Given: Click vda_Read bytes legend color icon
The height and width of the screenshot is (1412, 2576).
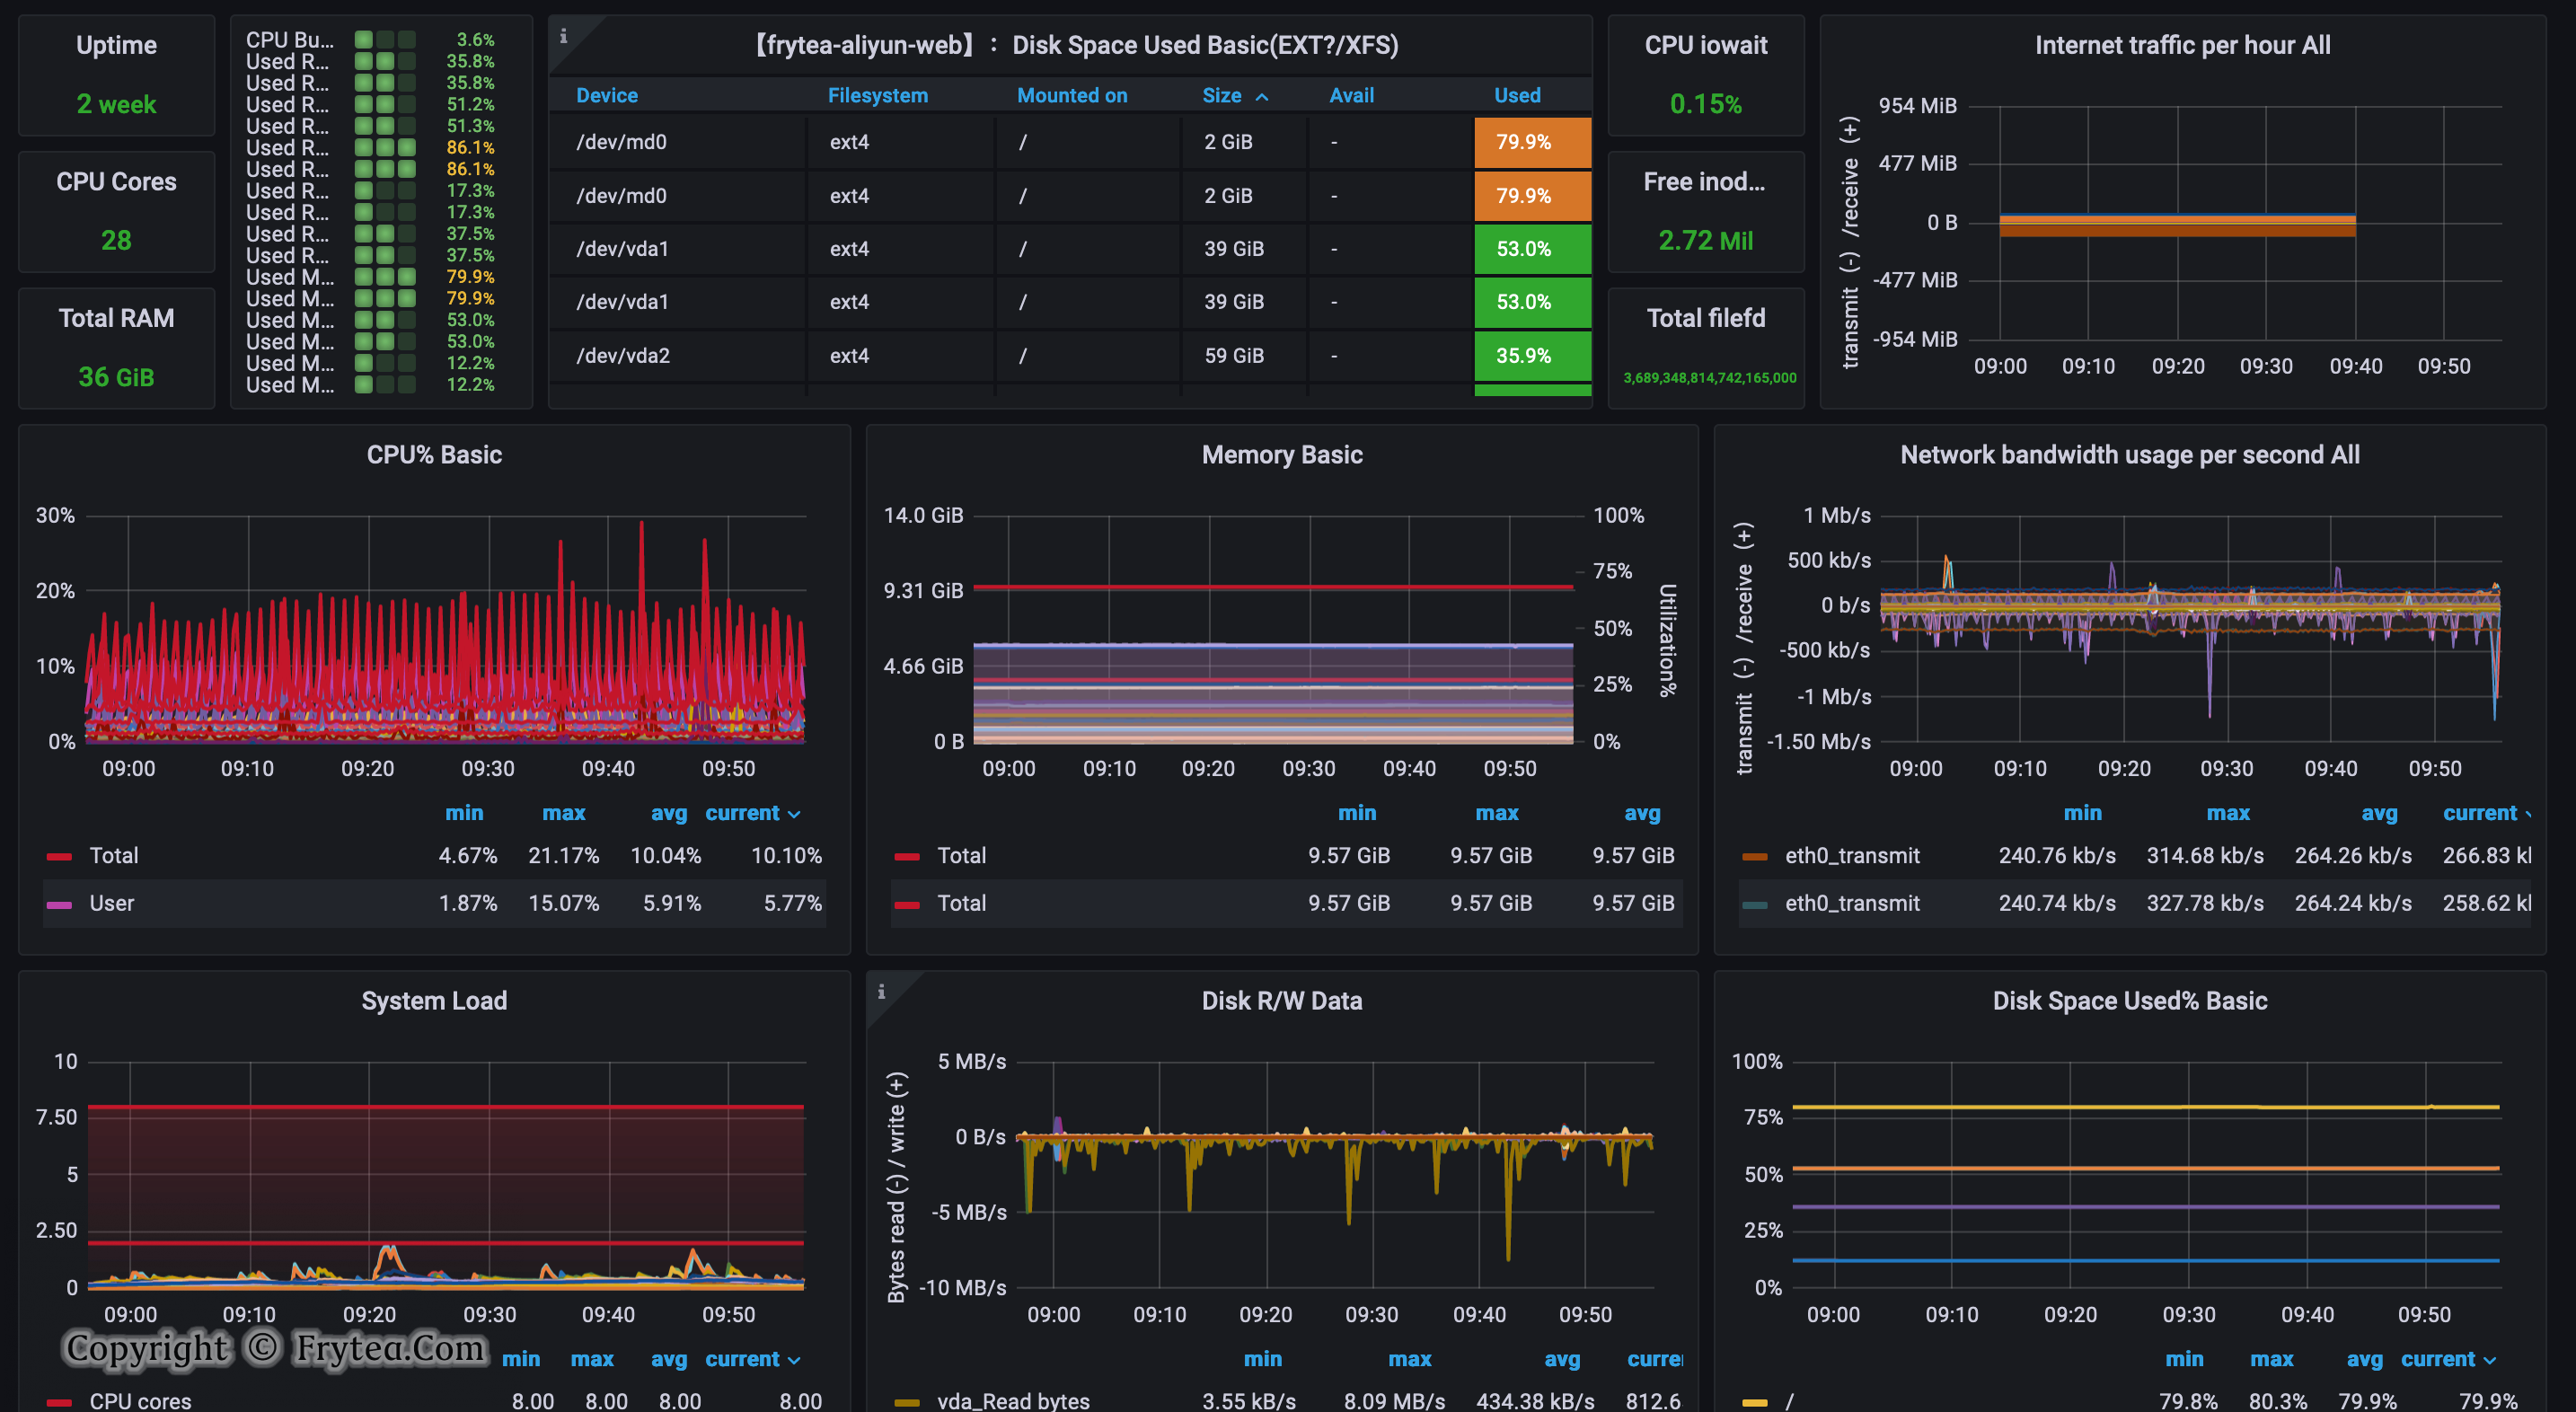Looking at the screenshot, I should (906, 1401).
